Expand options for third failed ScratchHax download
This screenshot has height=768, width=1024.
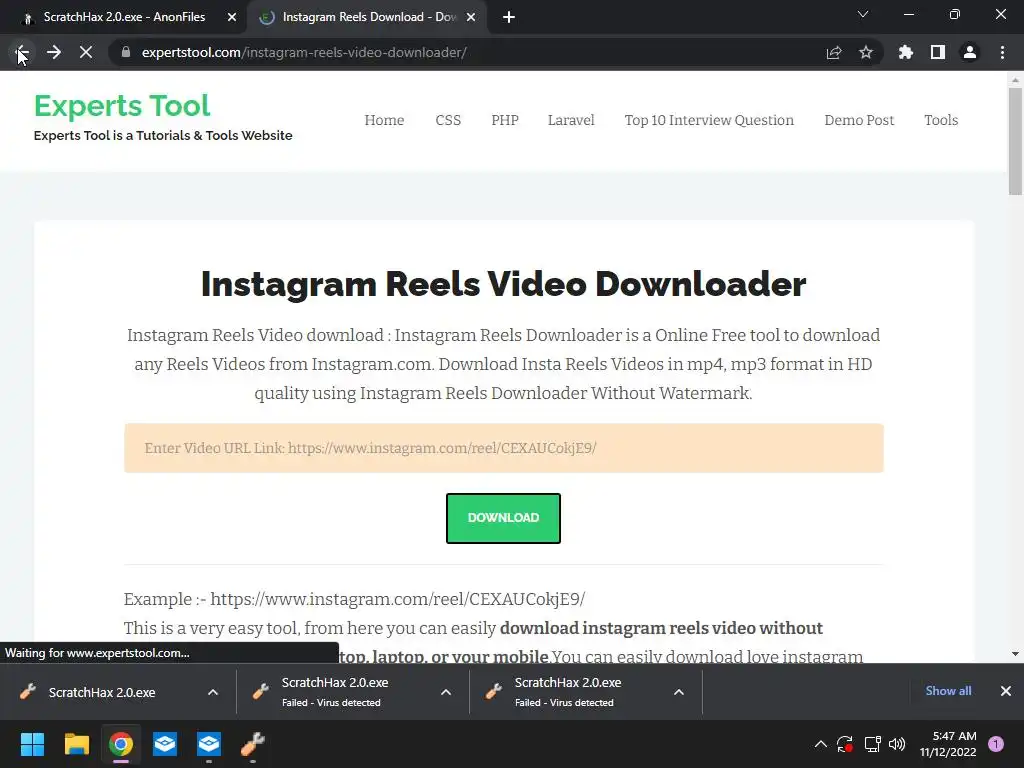tap(679, 692)
